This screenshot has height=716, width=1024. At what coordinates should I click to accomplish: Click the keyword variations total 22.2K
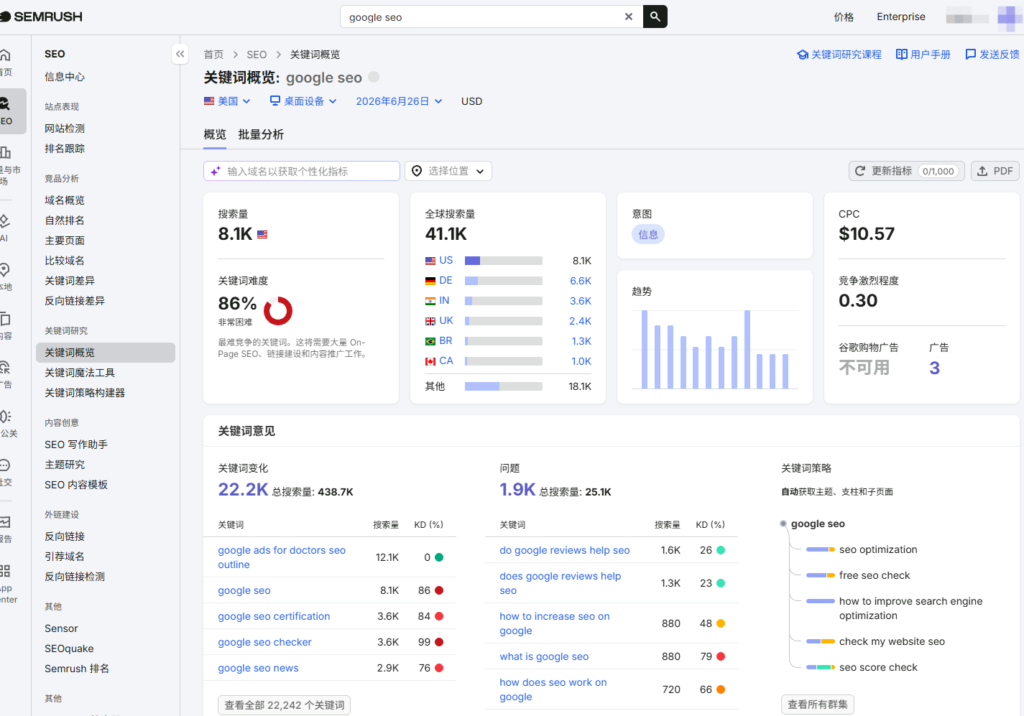(243, 490)
